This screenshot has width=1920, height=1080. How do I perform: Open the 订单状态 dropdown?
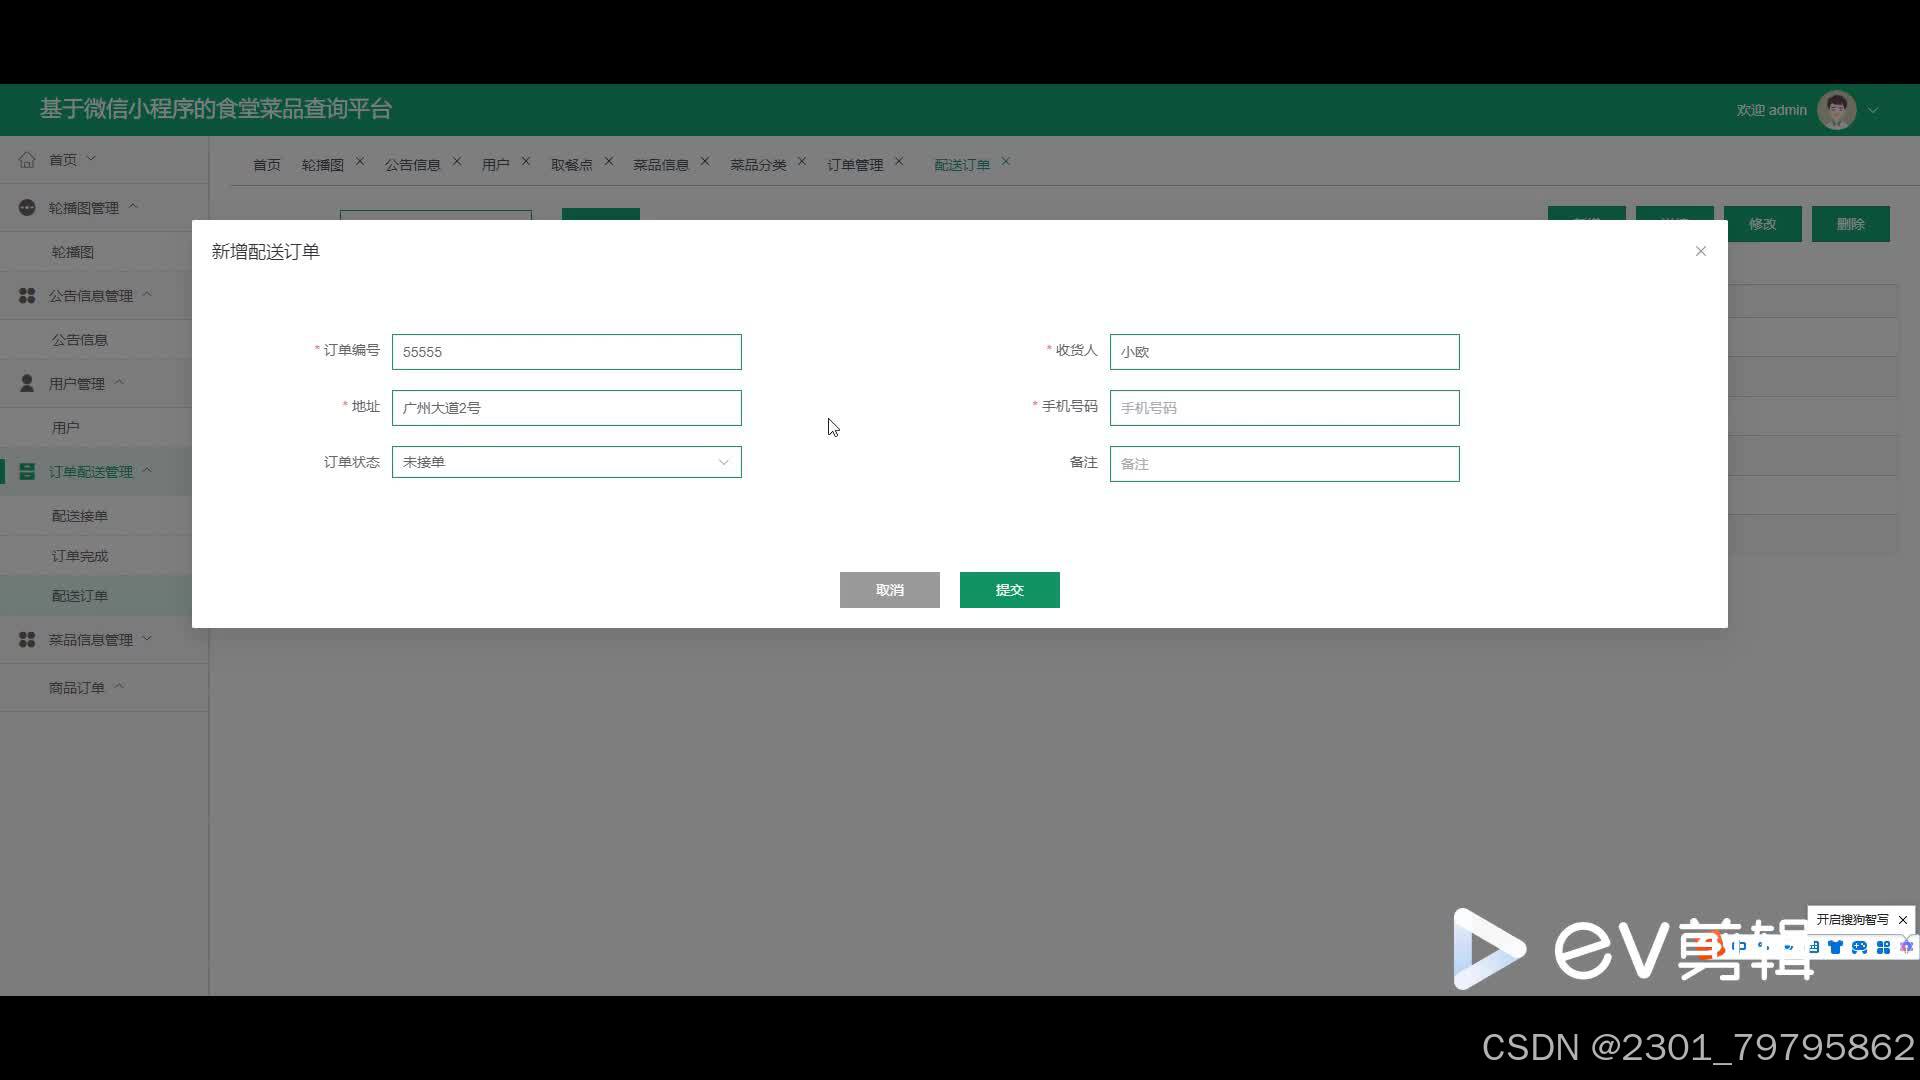[566, 462]
